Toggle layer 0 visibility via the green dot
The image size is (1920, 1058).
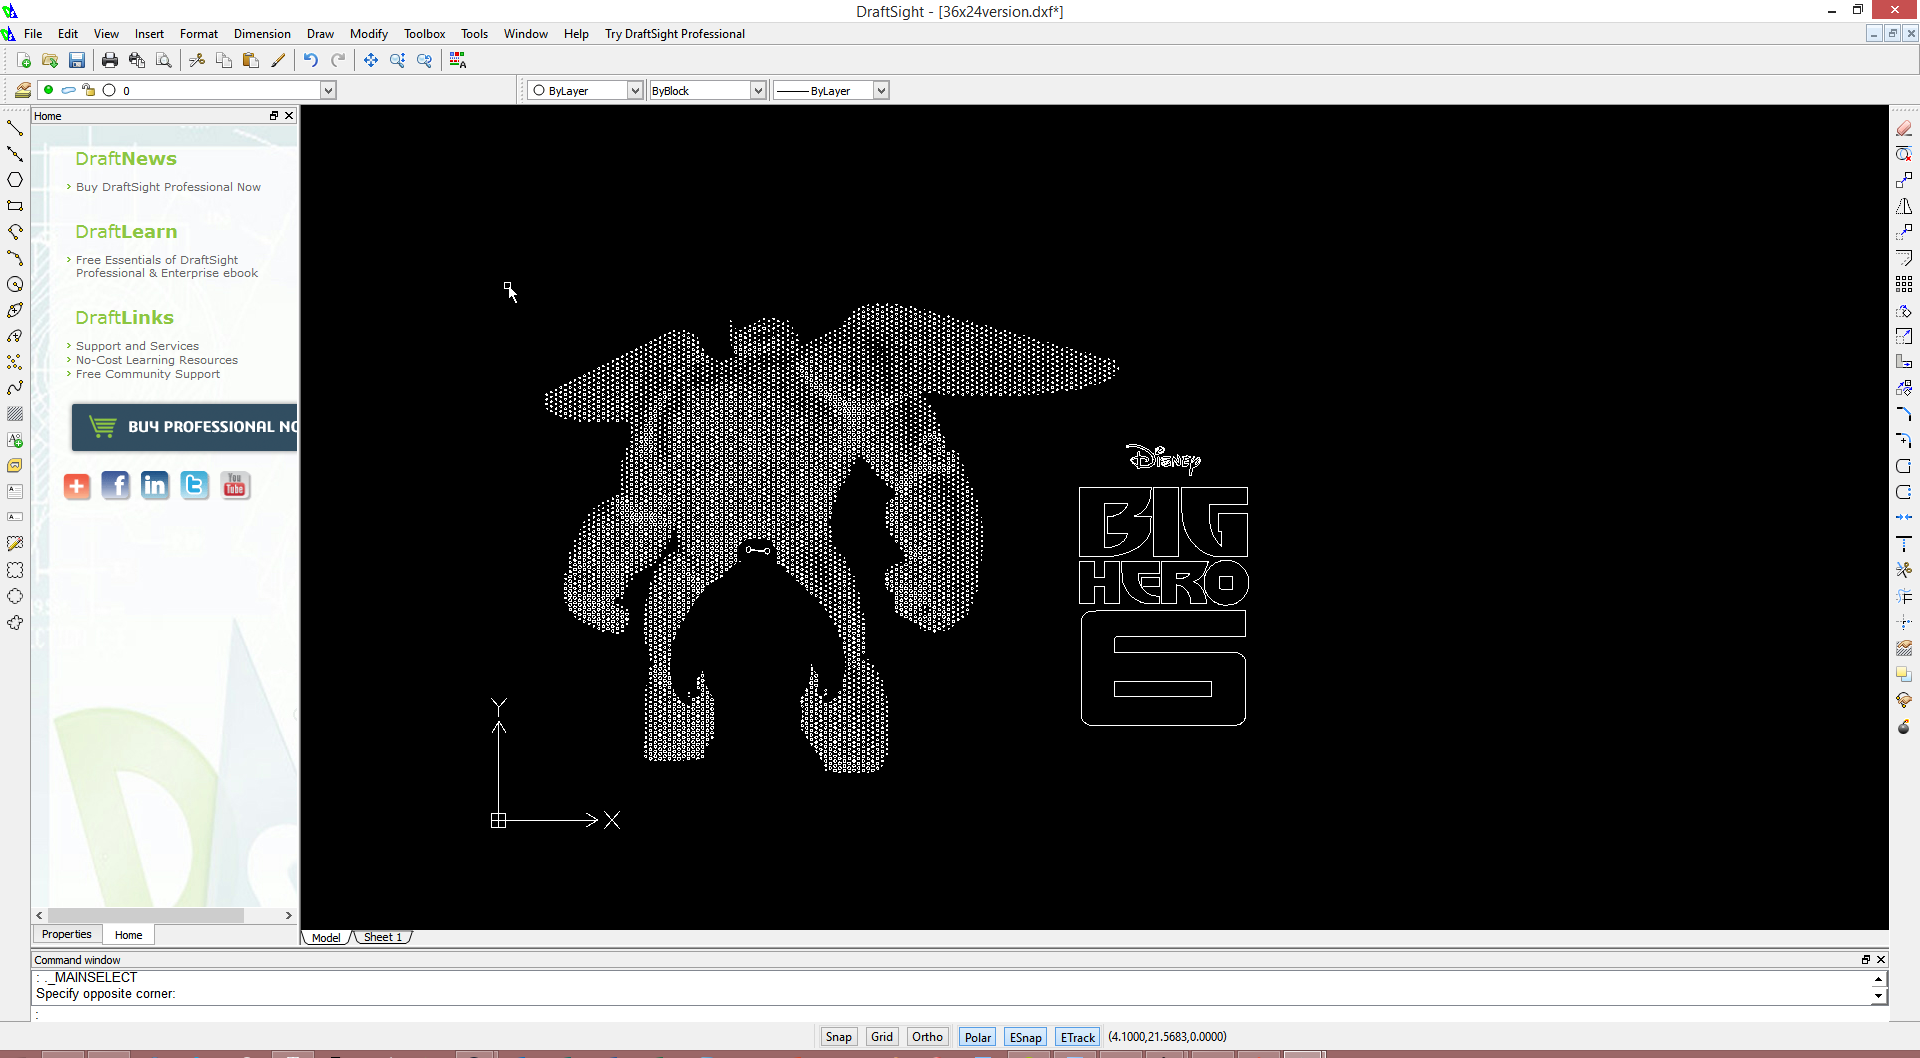point(48,90)
